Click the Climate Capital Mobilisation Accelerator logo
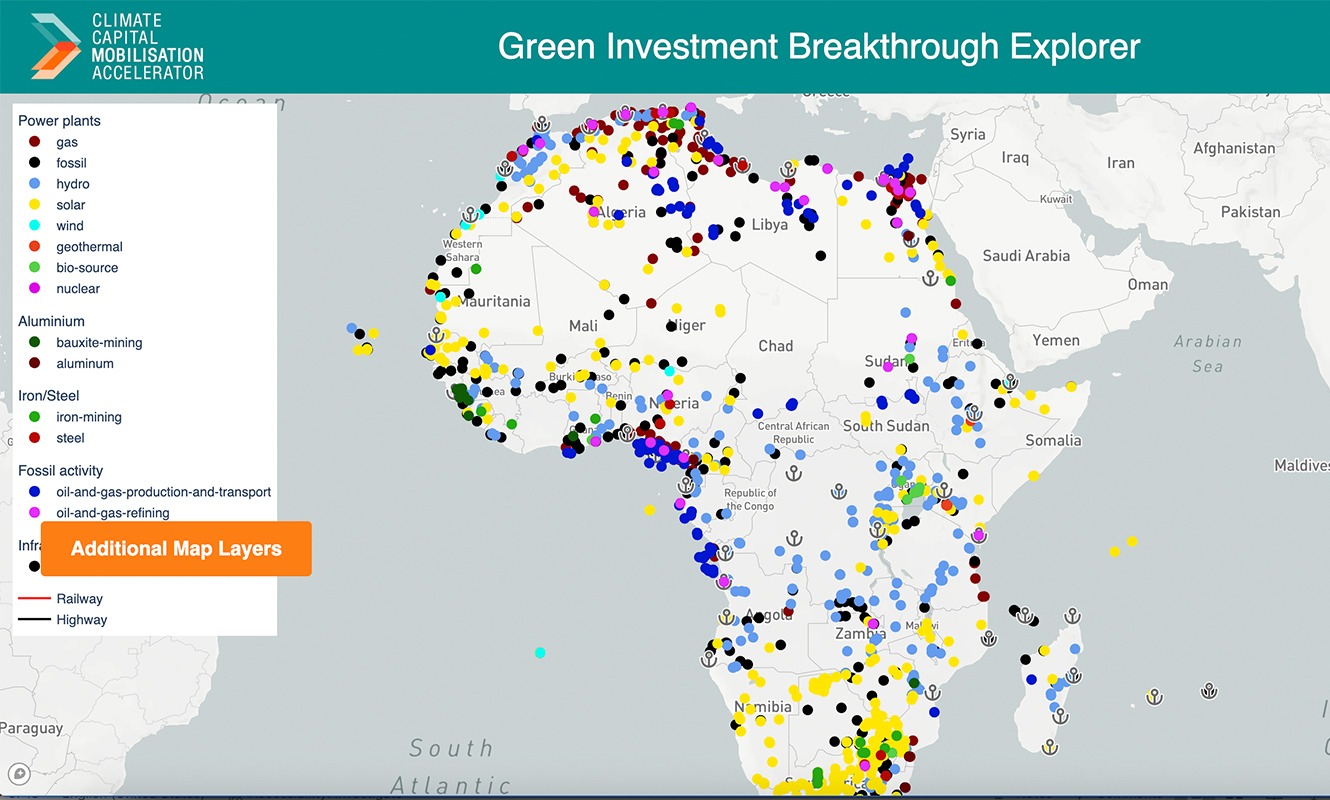This screenshot has width=1330, height=800. pos(117,47)
